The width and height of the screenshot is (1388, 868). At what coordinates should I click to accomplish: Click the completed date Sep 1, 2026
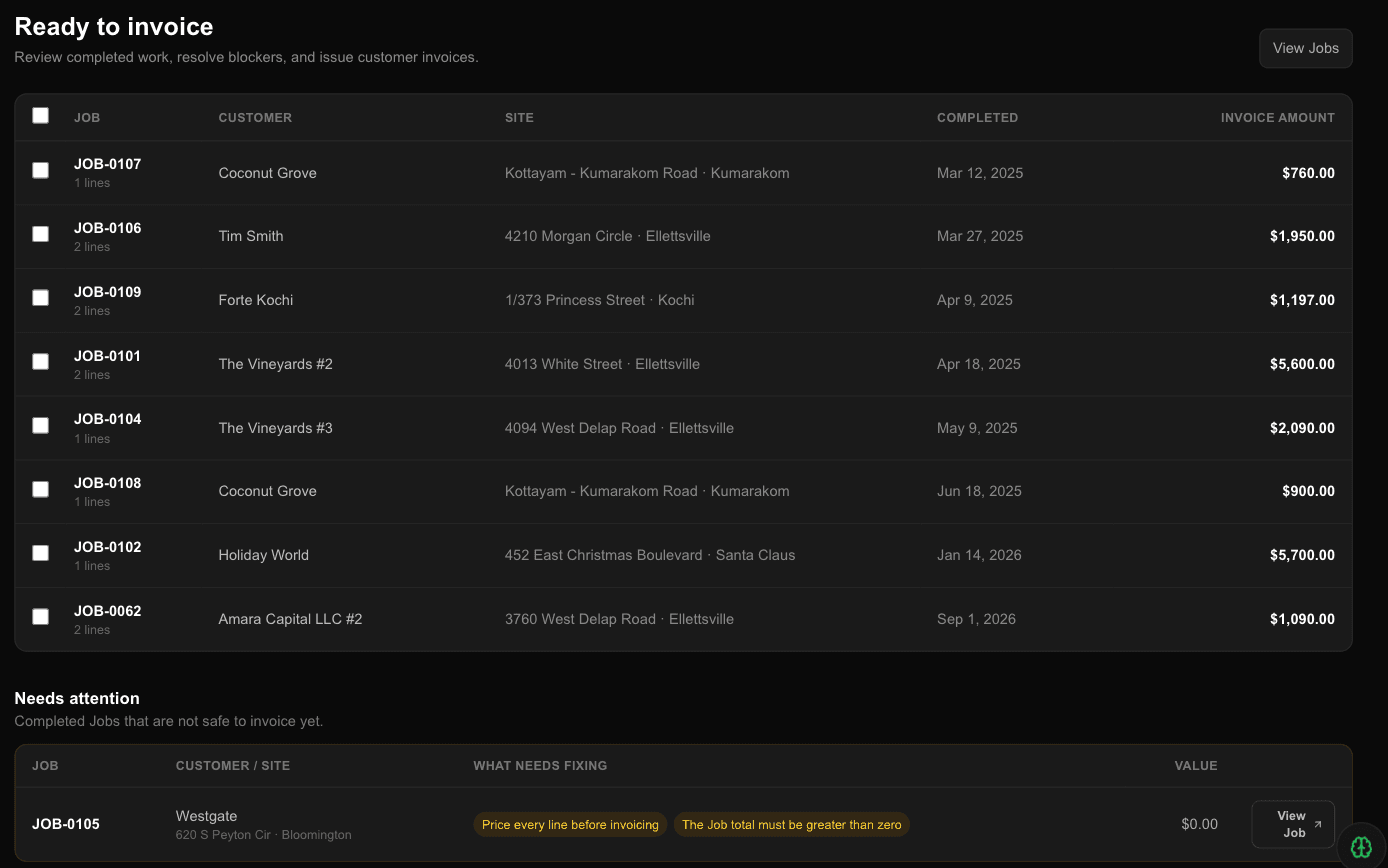976,619
